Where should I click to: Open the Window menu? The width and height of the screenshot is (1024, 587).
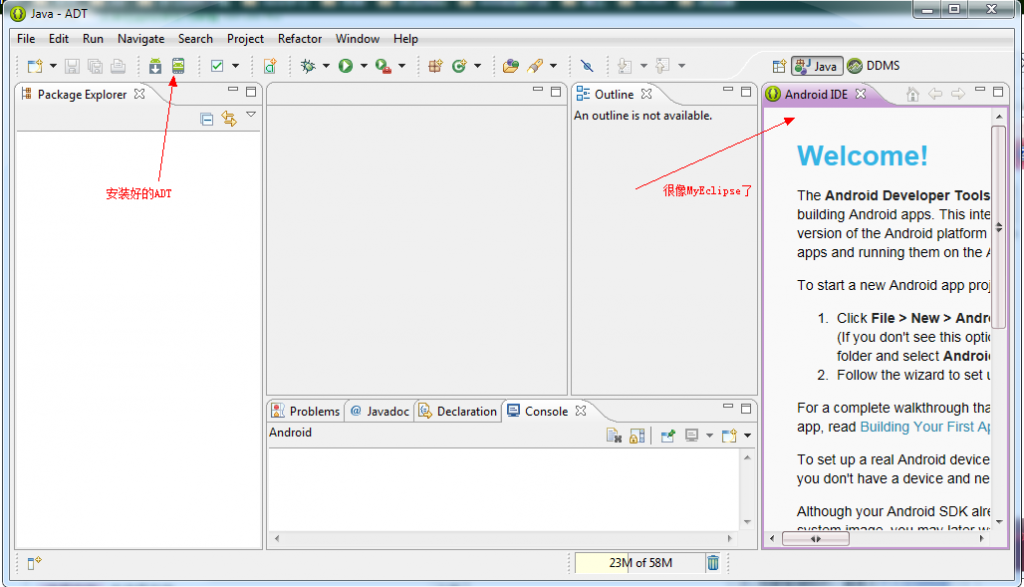[x=357, y=39]
